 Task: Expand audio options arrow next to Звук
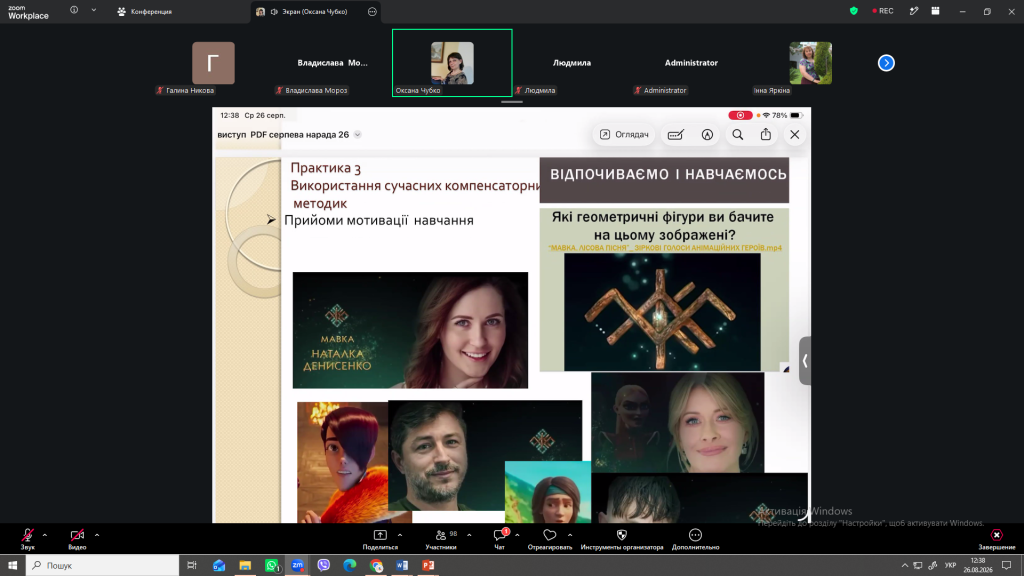click(x=44, y=535)
